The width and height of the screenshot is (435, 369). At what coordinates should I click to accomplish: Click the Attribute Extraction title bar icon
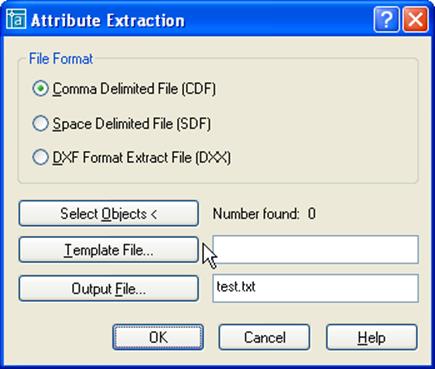[x=15, y=19]
